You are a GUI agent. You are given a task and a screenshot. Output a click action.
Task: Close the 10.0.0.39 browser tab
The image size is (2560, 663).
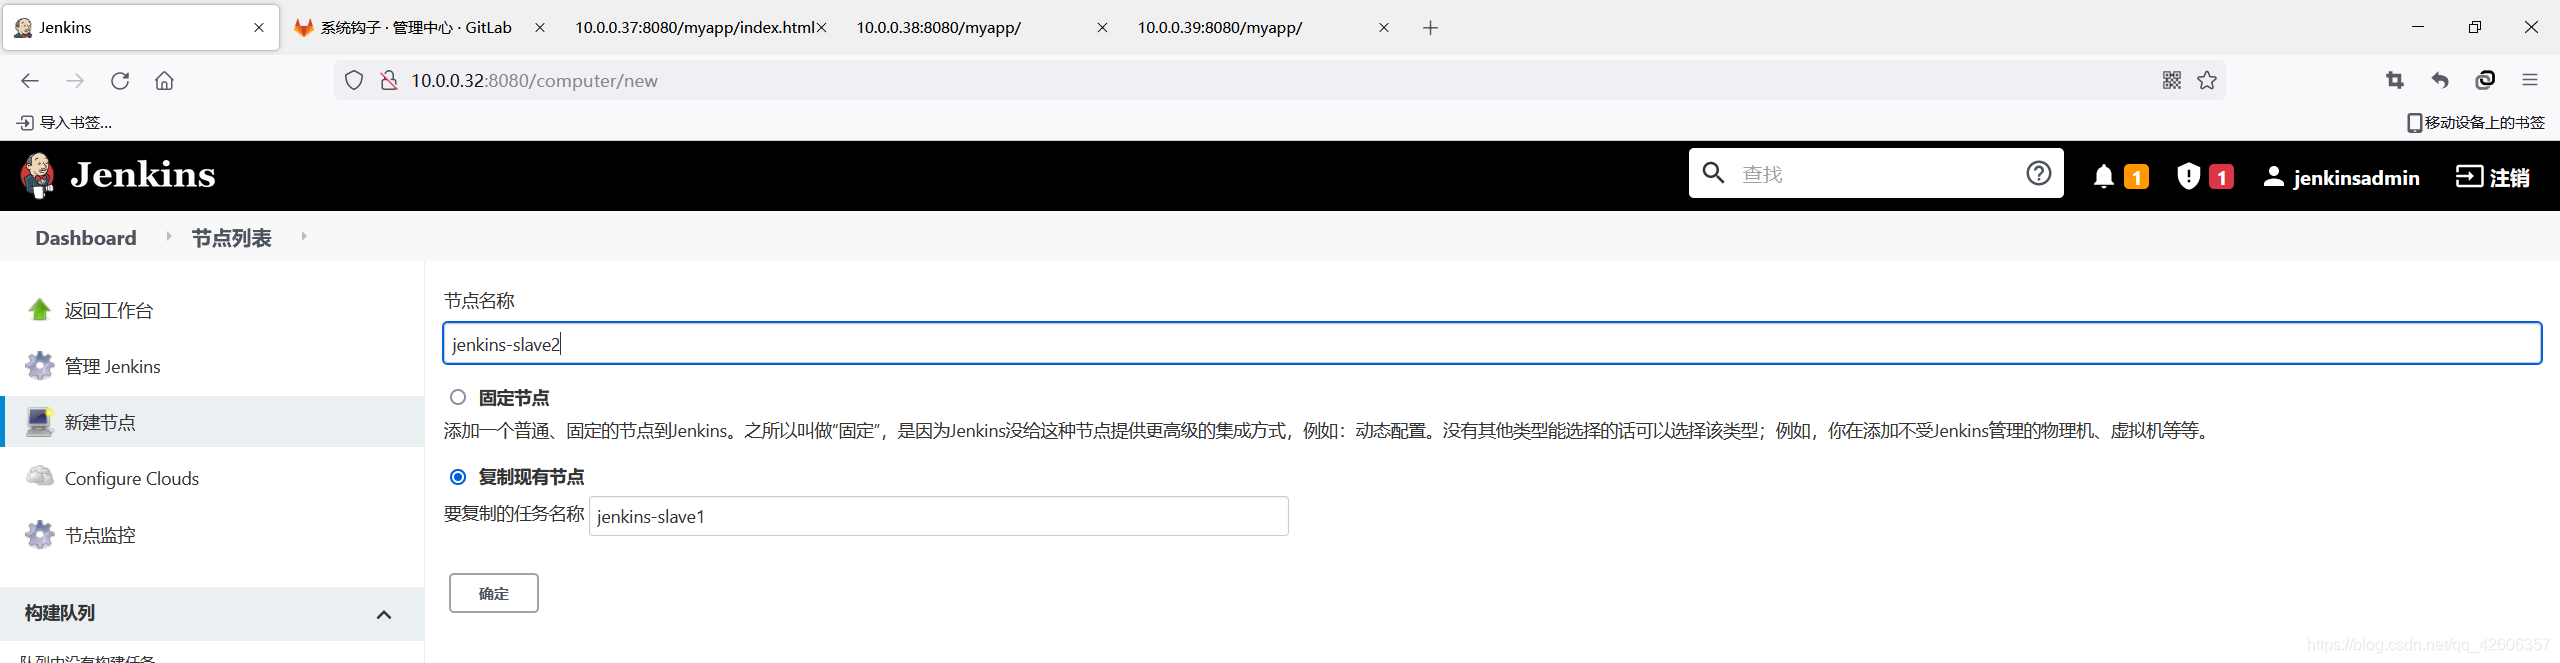click(1384, 28)
